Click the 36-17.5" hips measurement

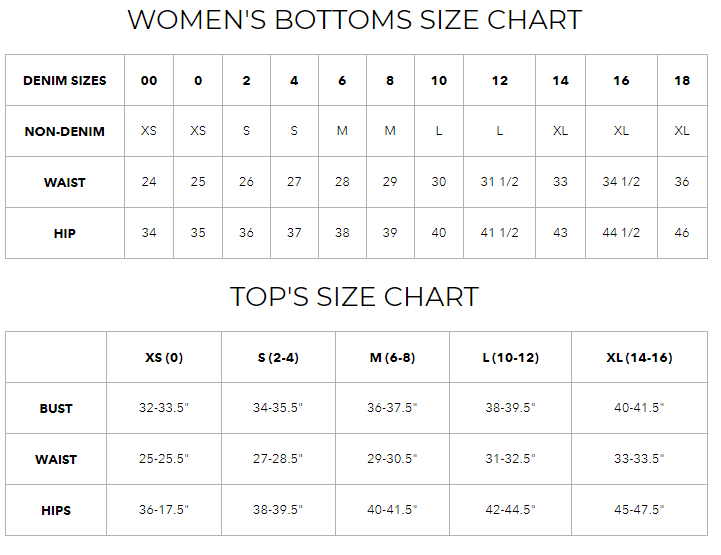pos(164,511)
